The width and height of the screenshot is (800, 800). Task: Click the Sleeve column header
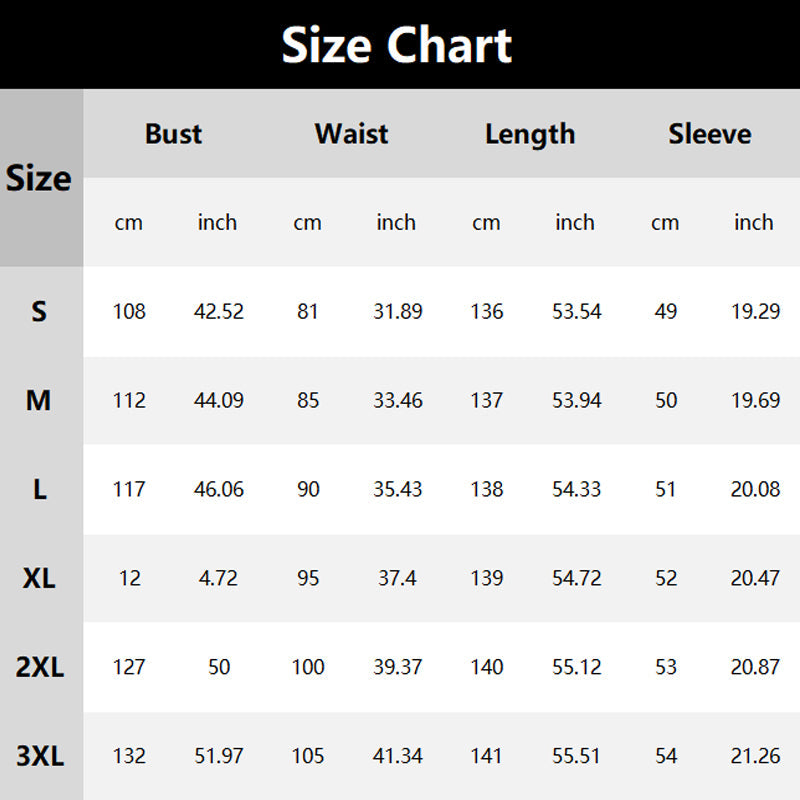pos(709,134)
